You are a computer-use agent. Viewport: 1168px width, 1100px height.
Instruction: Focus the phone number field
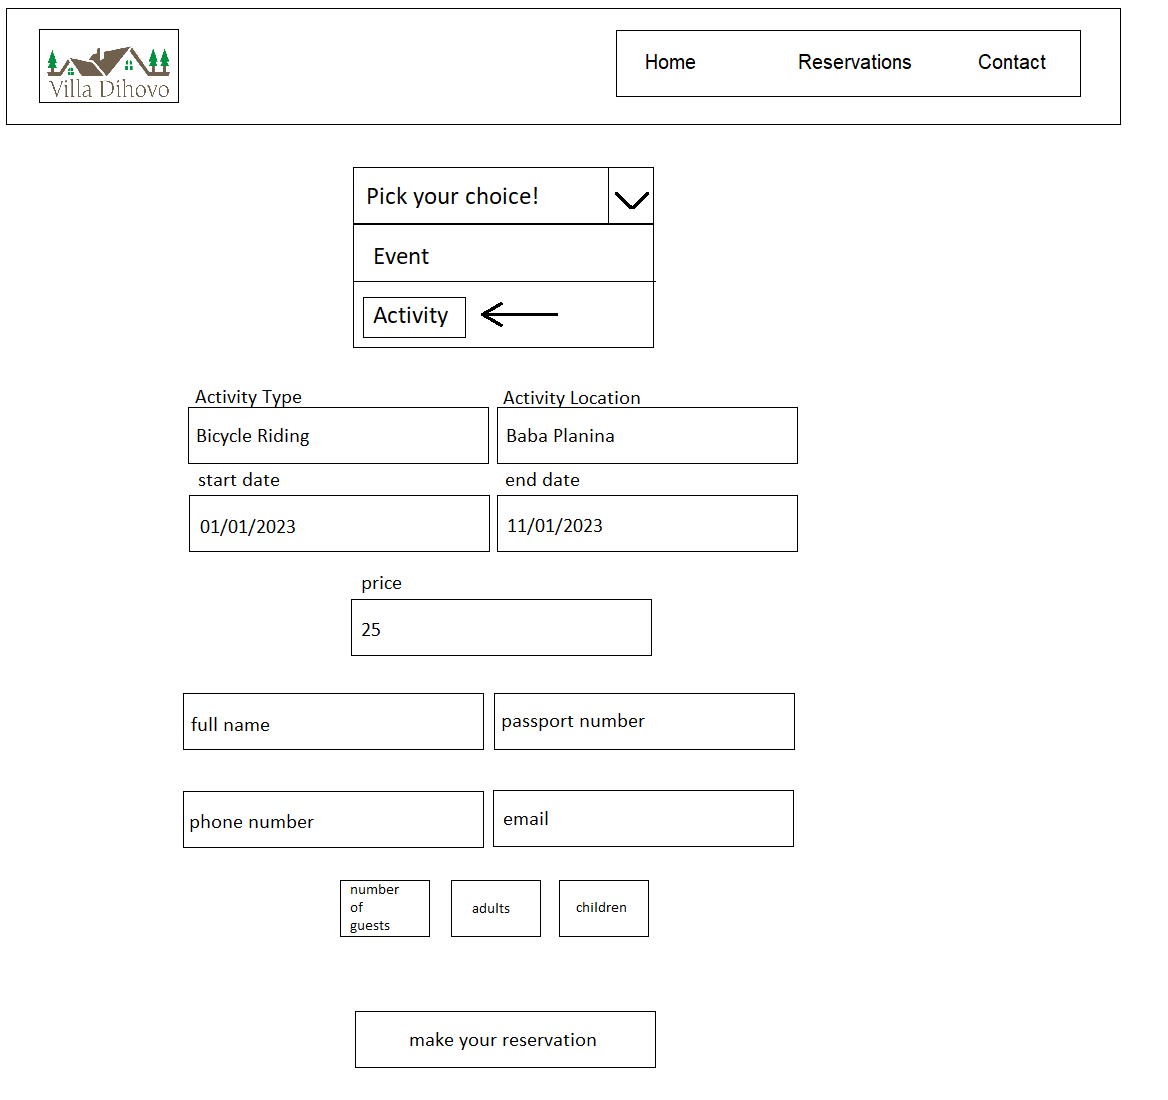click(333, 820)
